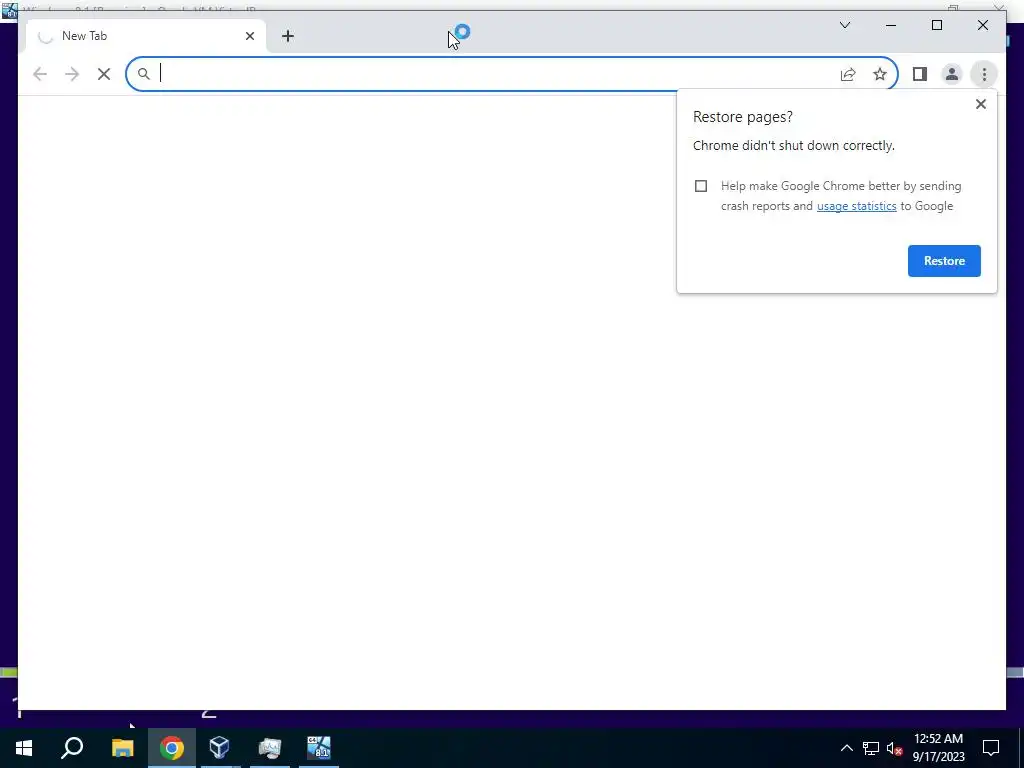Close the New Tab tab
Screen dimensions: 1024x768
249,36
